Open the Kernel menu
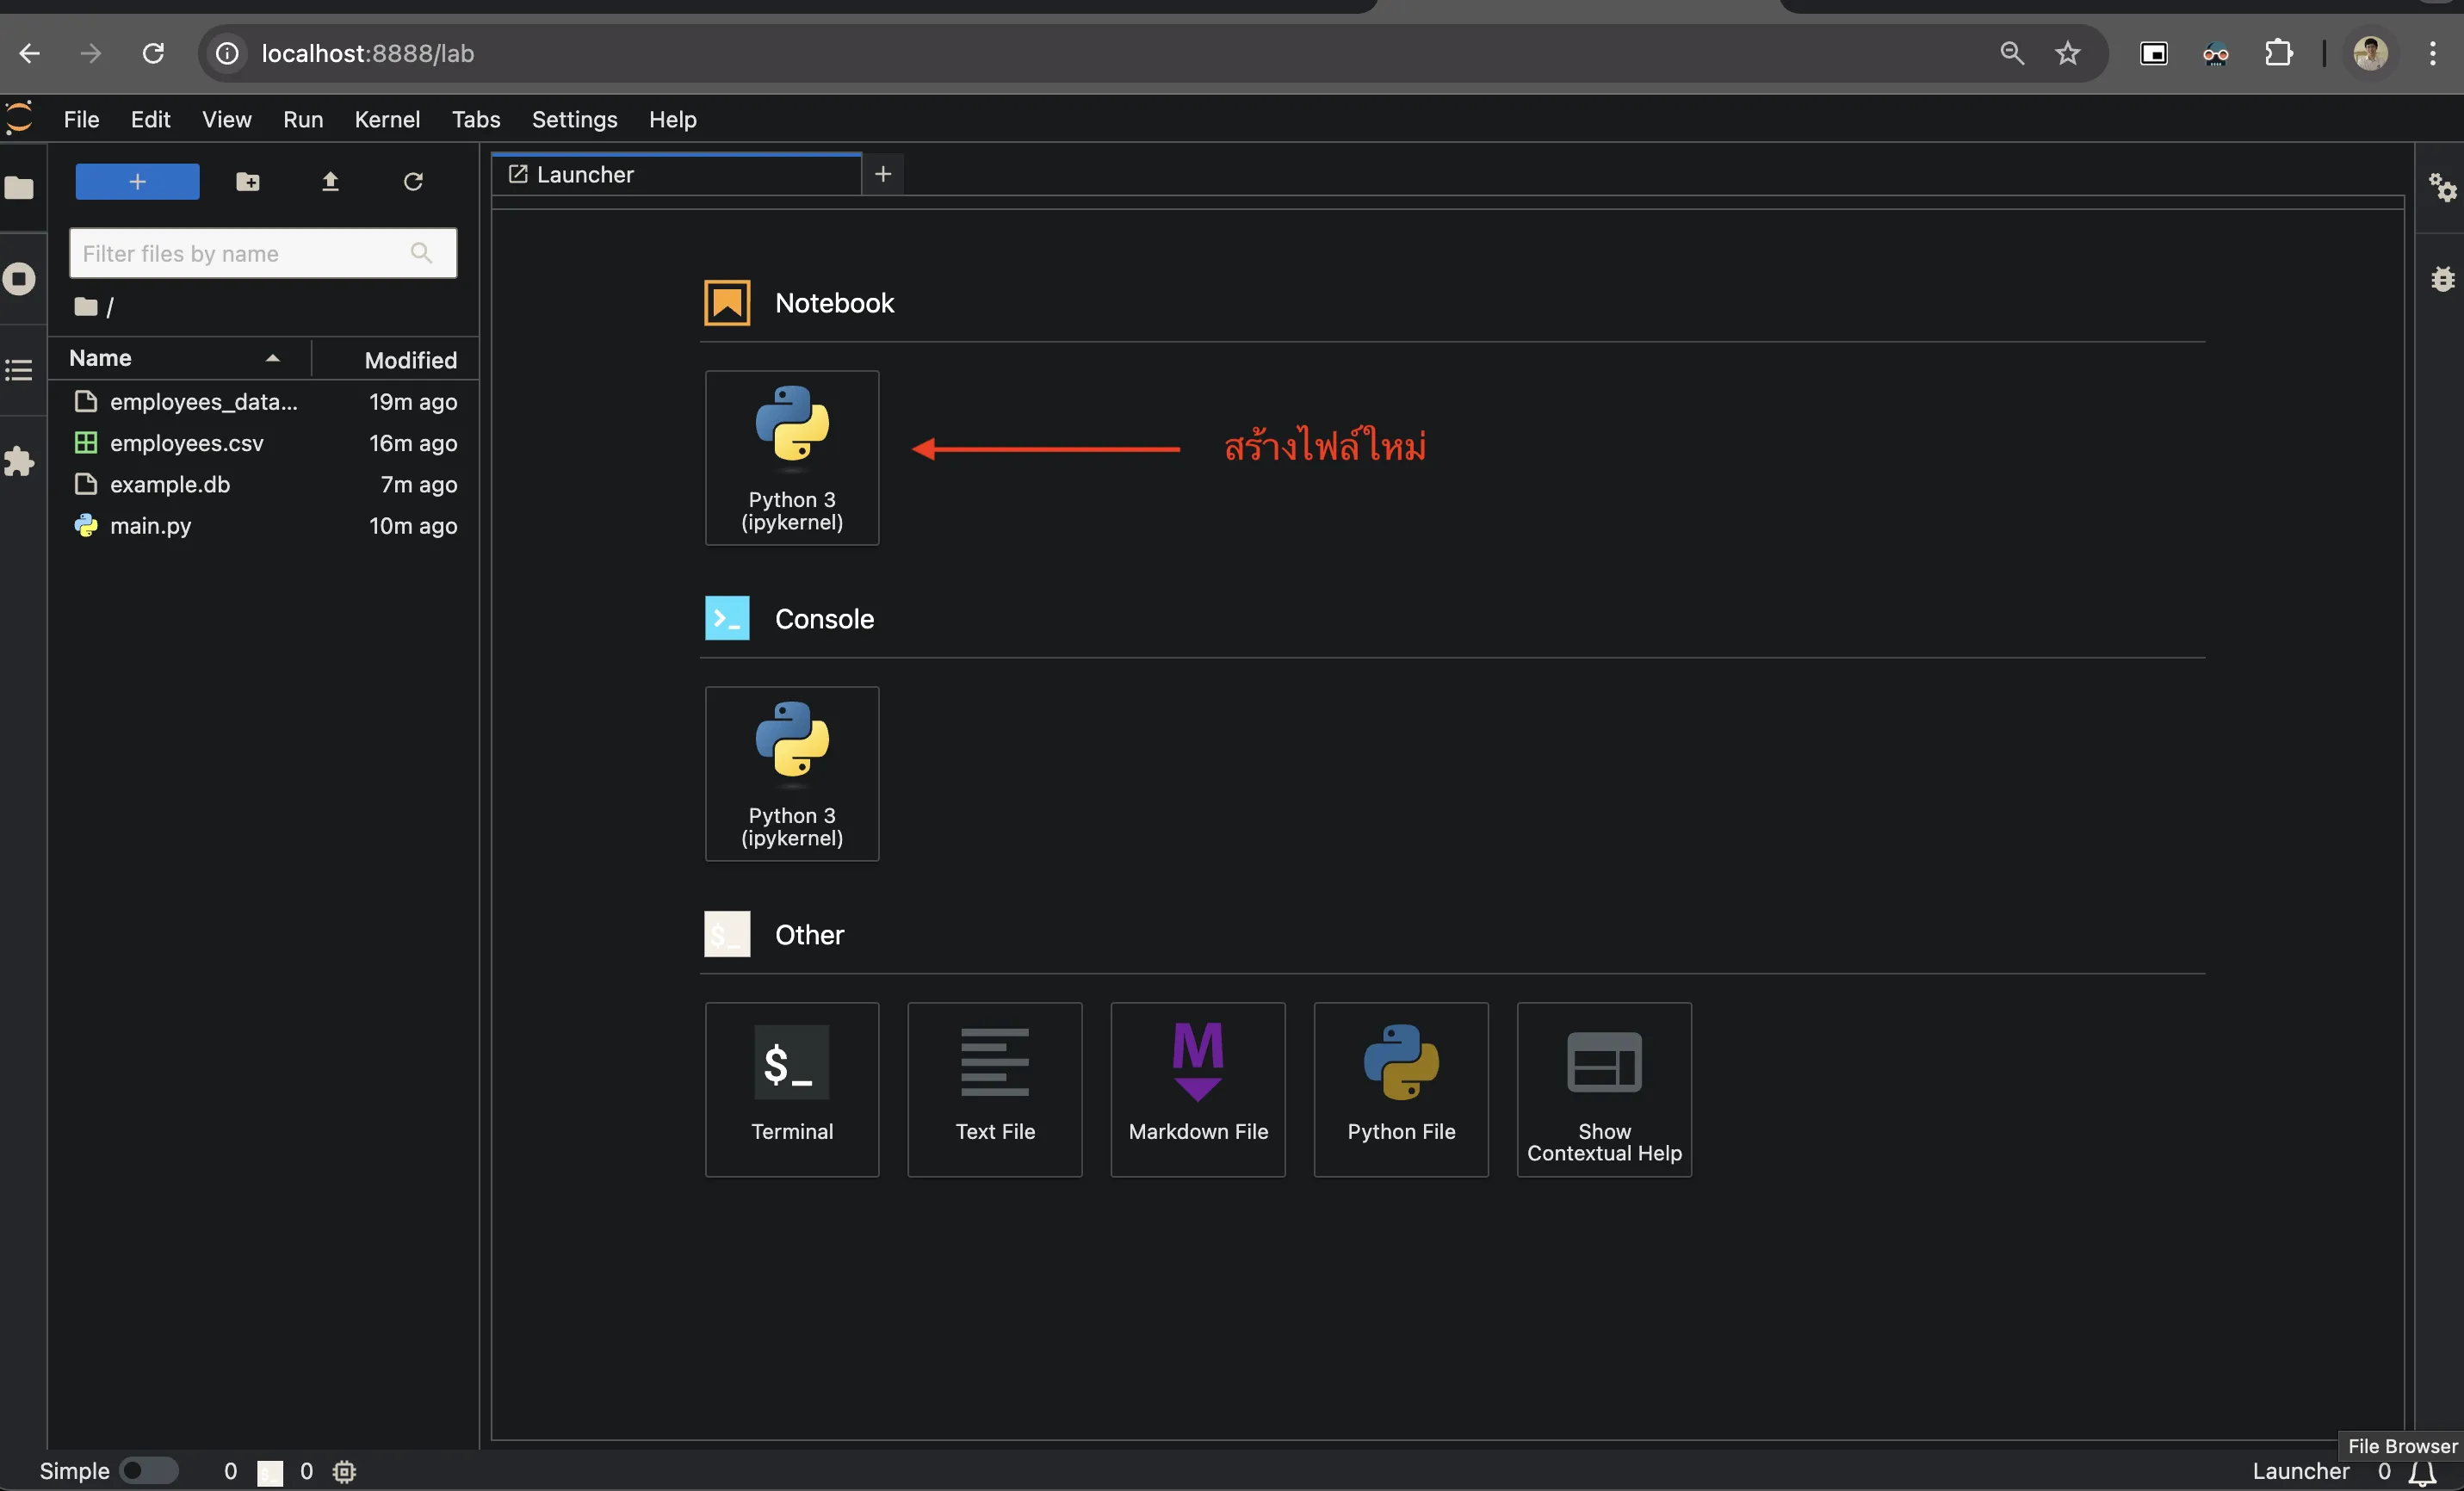Screen dimensions: 2464x1491 point(387,118)
